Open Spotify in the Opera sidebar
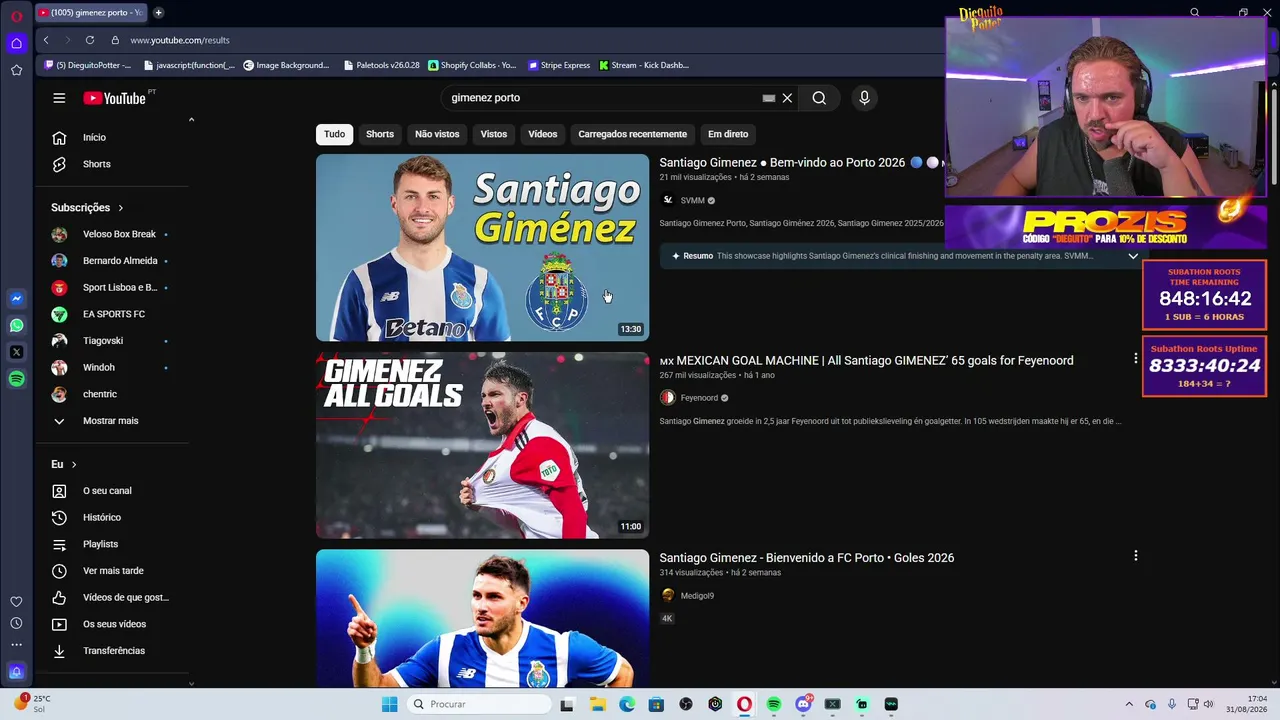Image resolution: width=1280 pixels, height=720 pixels. pos(16,379)
